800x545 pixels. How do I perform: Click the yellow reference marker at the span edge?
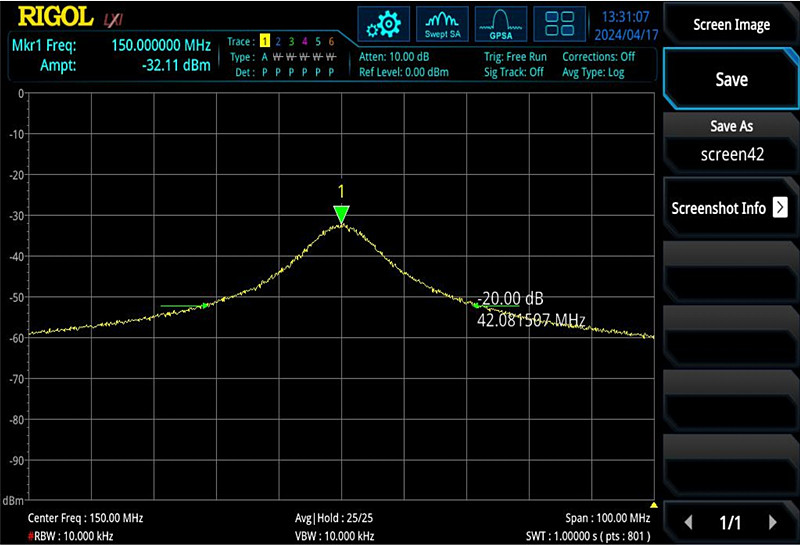click(x=654, y=505)
